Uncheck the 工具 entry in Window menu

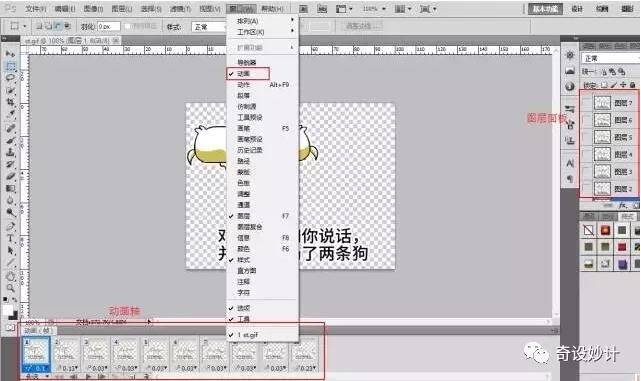click(262, 319)
